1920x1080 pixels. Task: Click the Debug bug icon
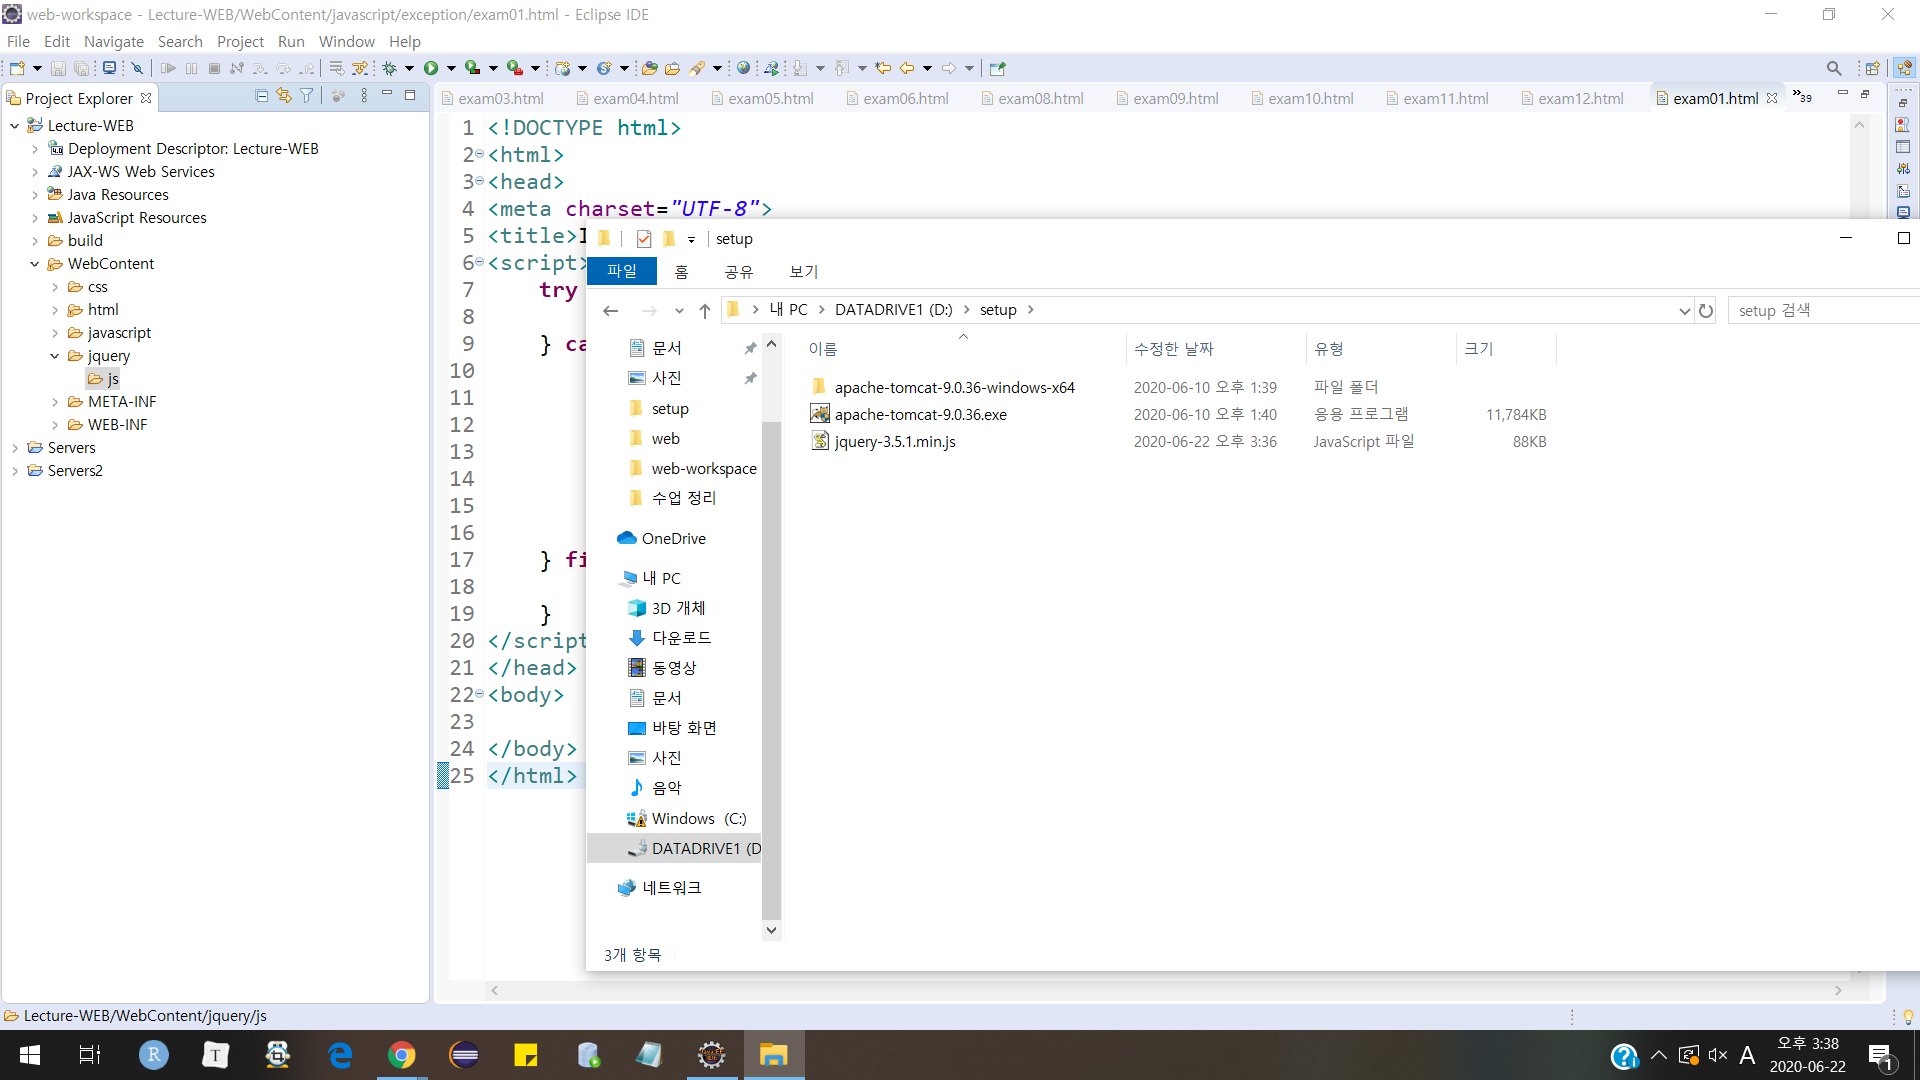coord(389,68)
